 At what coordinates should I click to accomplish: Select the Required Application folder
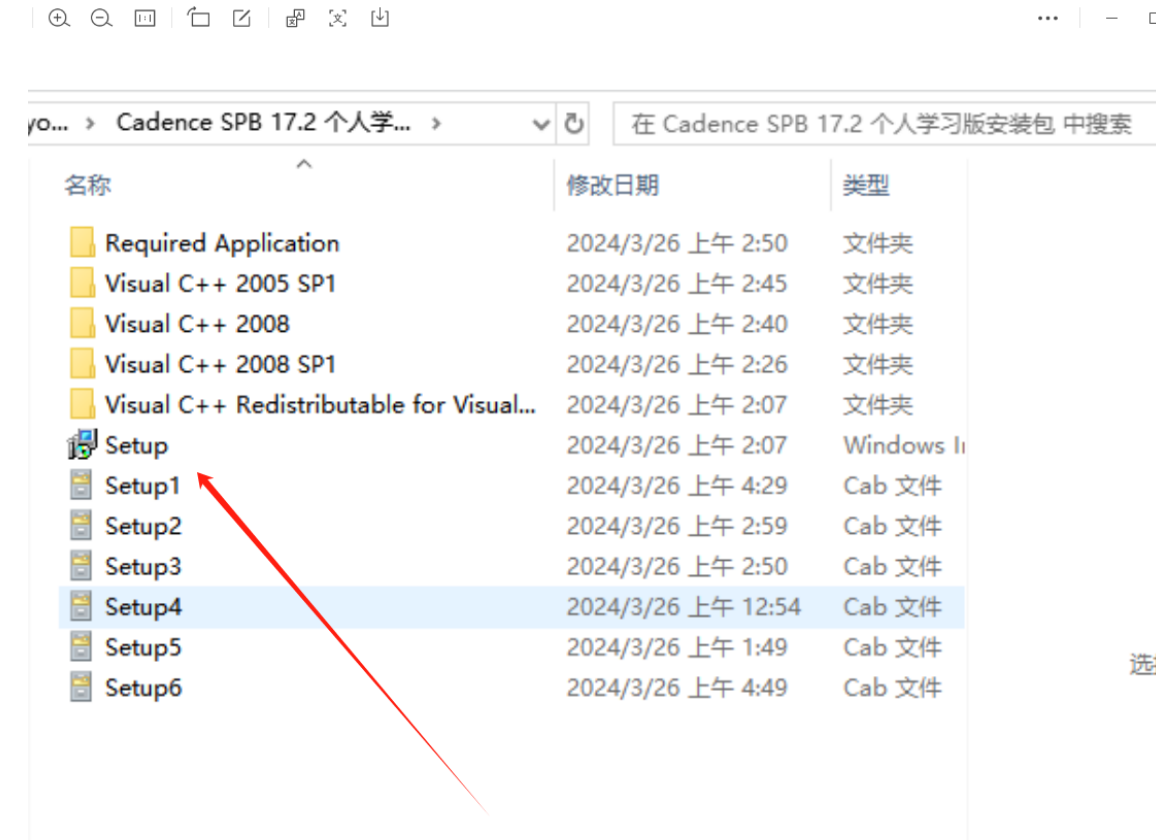point(221,243)
